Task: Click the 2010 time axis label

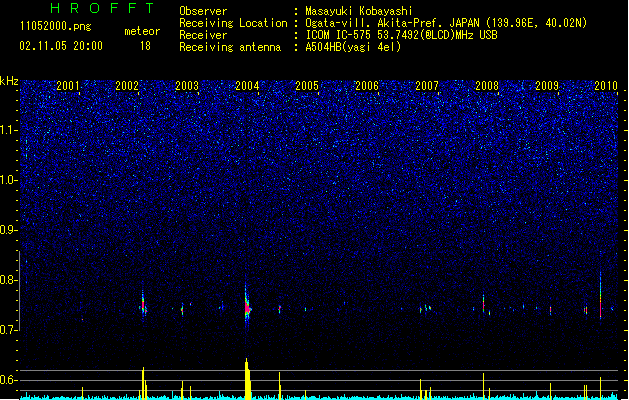Action: [606, 86]
